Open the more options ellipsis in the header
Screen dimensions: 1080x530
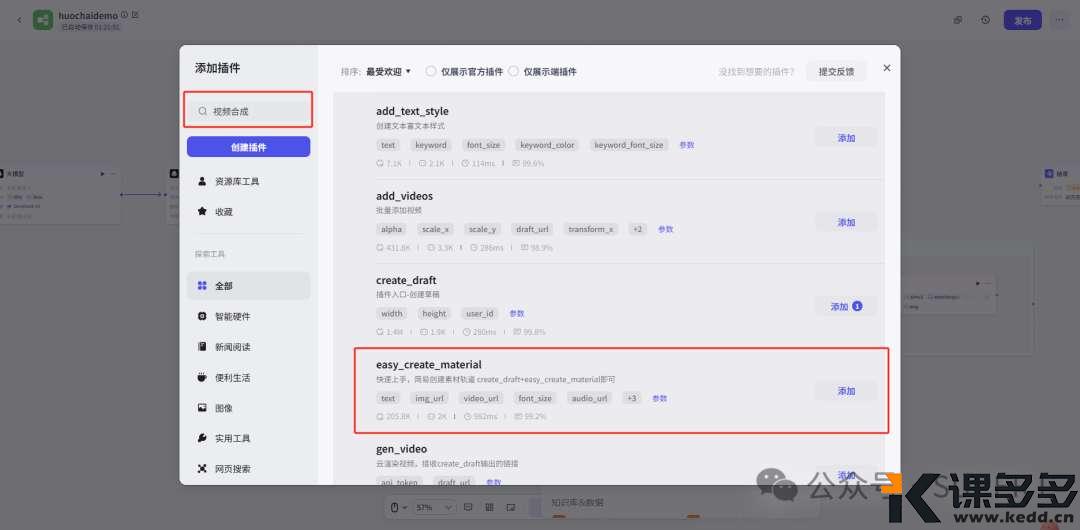1059,20
